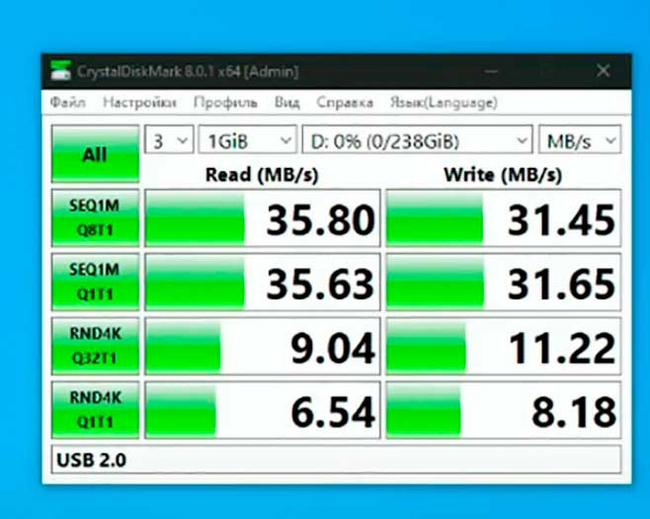Click the Write (MB/s) column header

coord(503,175)
